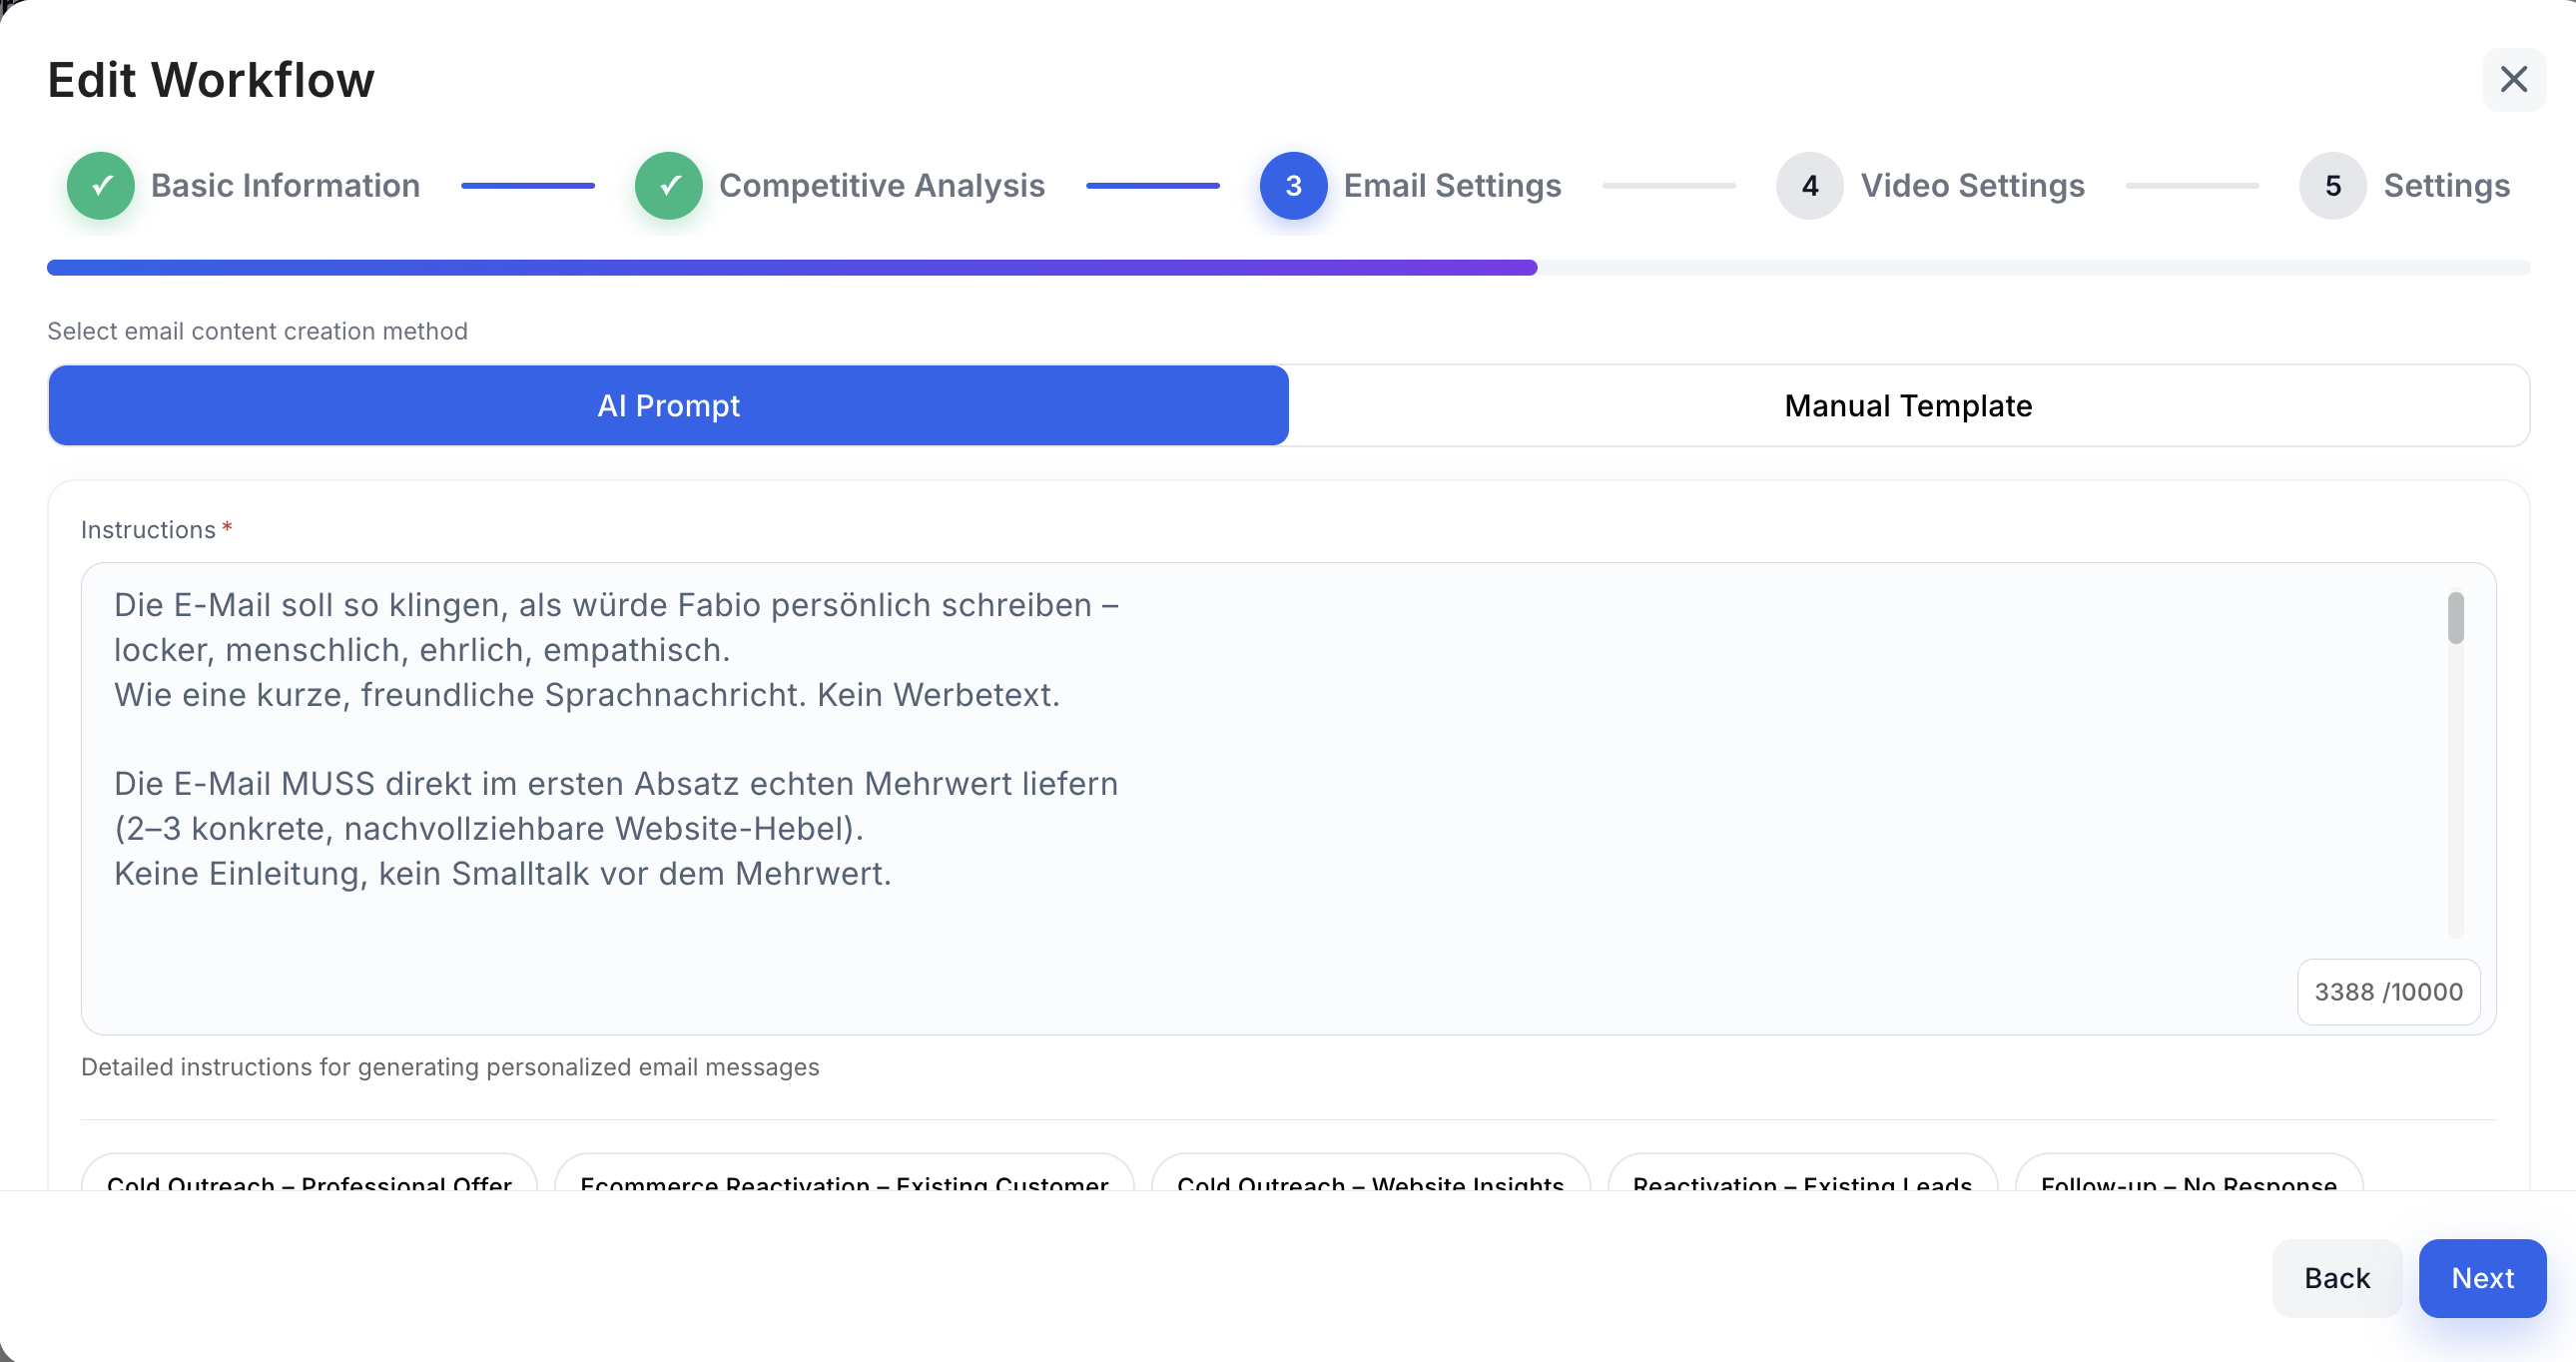Jump to the Basic Information step label
The width and height of the screenshot is (2576, 1362).
click(x=285, y=186)
